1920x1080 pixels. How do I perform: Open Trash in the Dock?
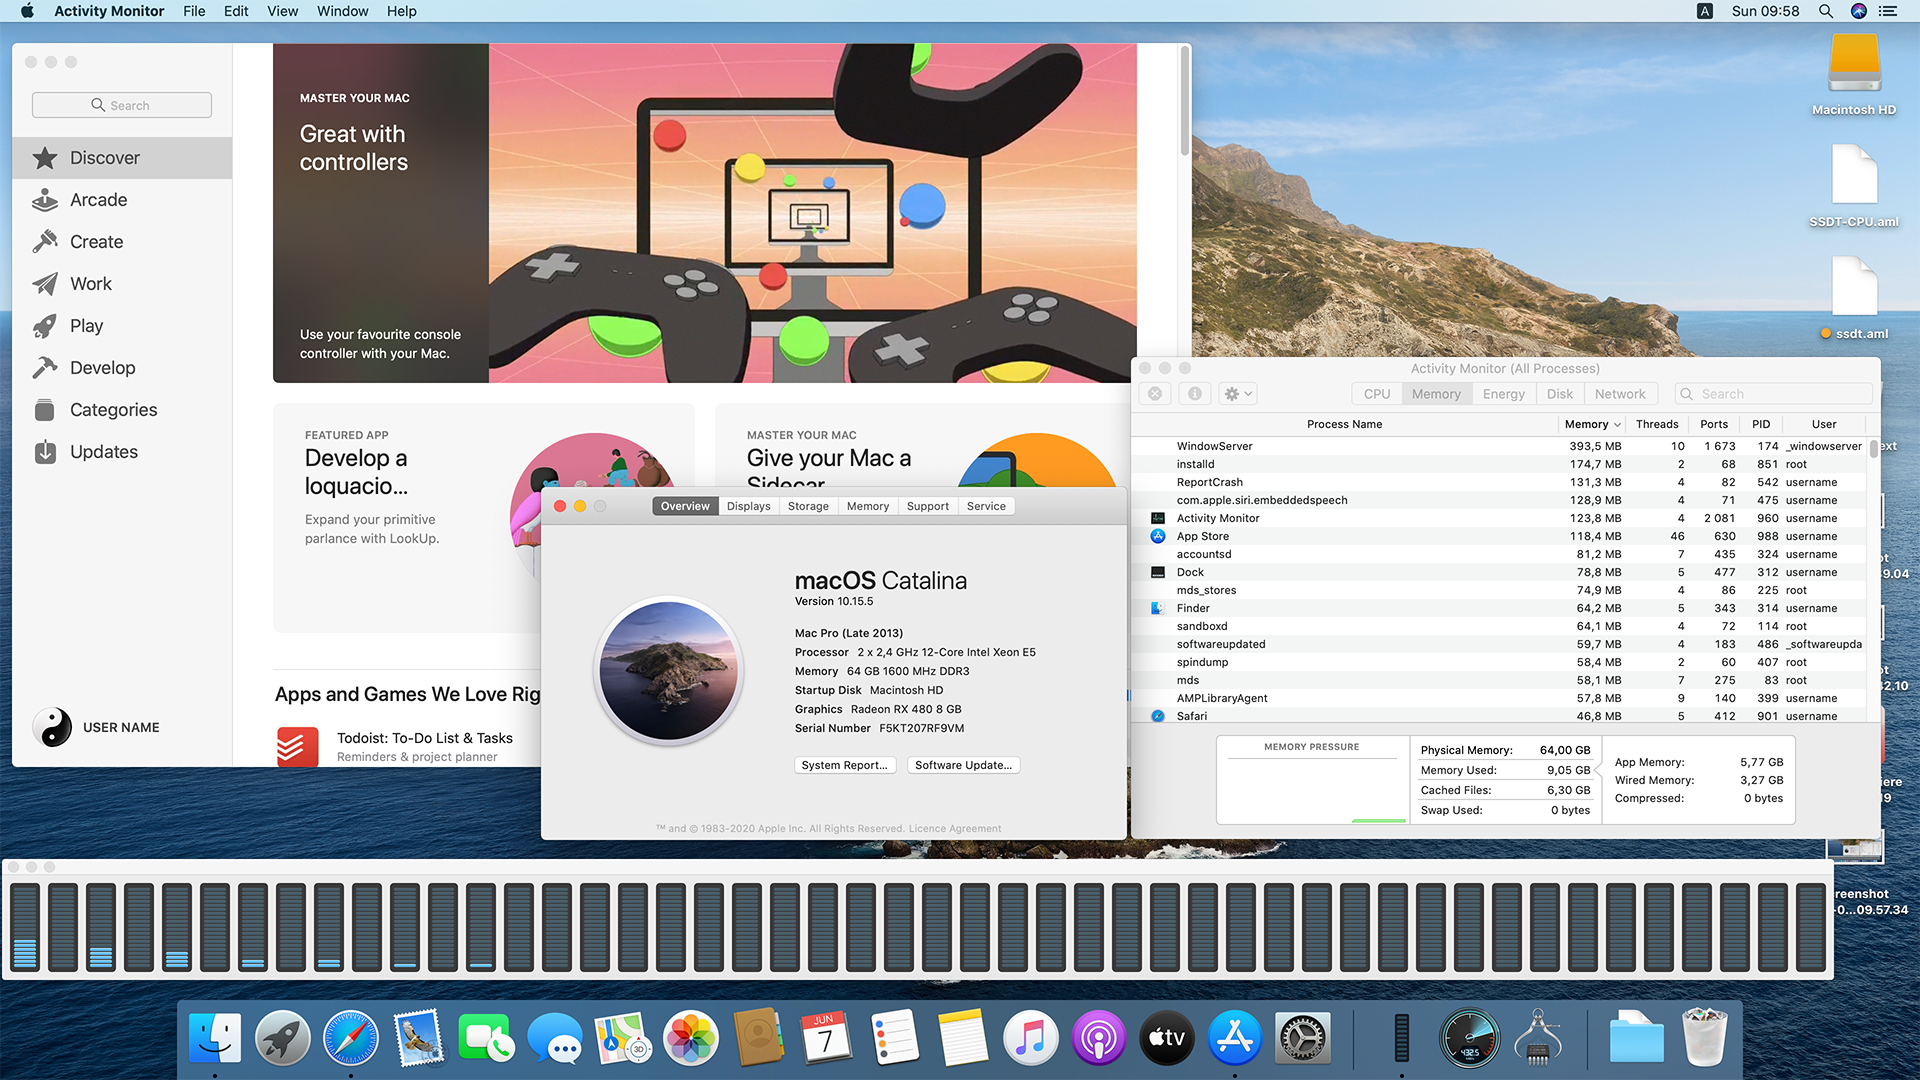pyautogui.click(x=1705, y=1038)
